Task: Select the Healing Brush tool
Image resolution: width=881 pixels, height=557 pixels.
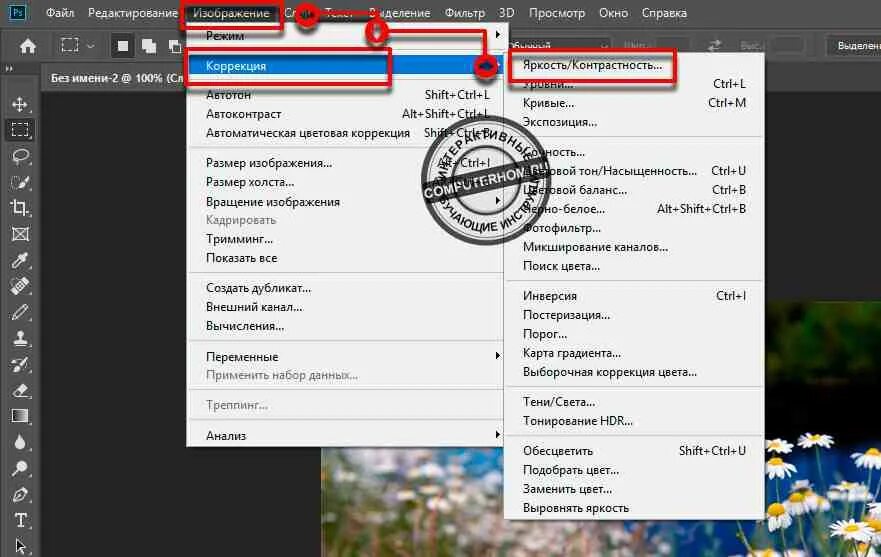Action: 20,286
